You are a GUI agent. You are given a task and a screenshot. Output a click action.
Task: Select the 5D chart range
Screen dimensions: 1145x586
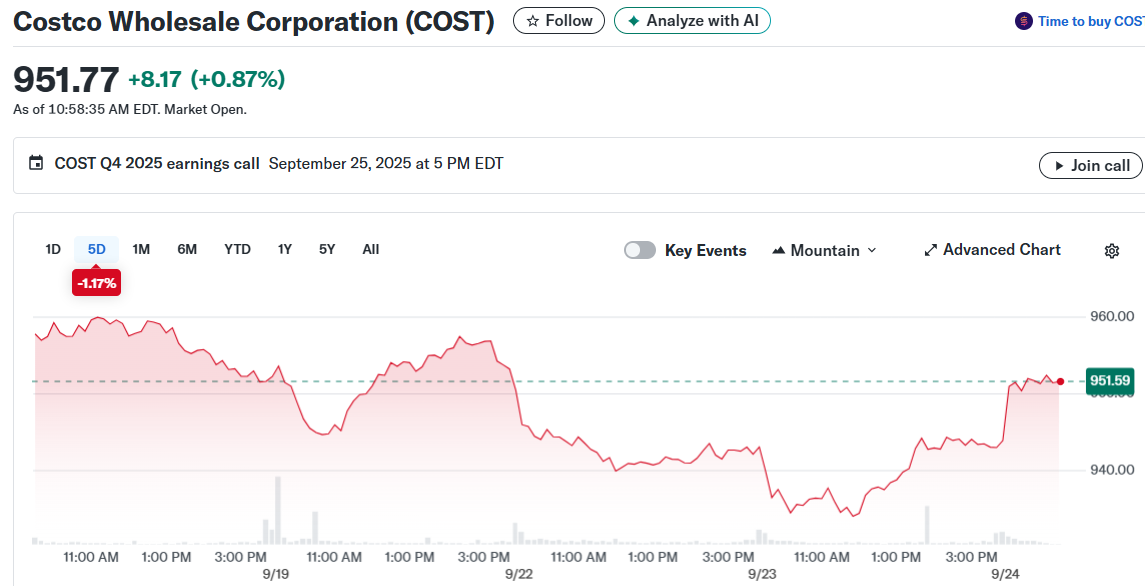pyautogui.click(x=96, y=249)
